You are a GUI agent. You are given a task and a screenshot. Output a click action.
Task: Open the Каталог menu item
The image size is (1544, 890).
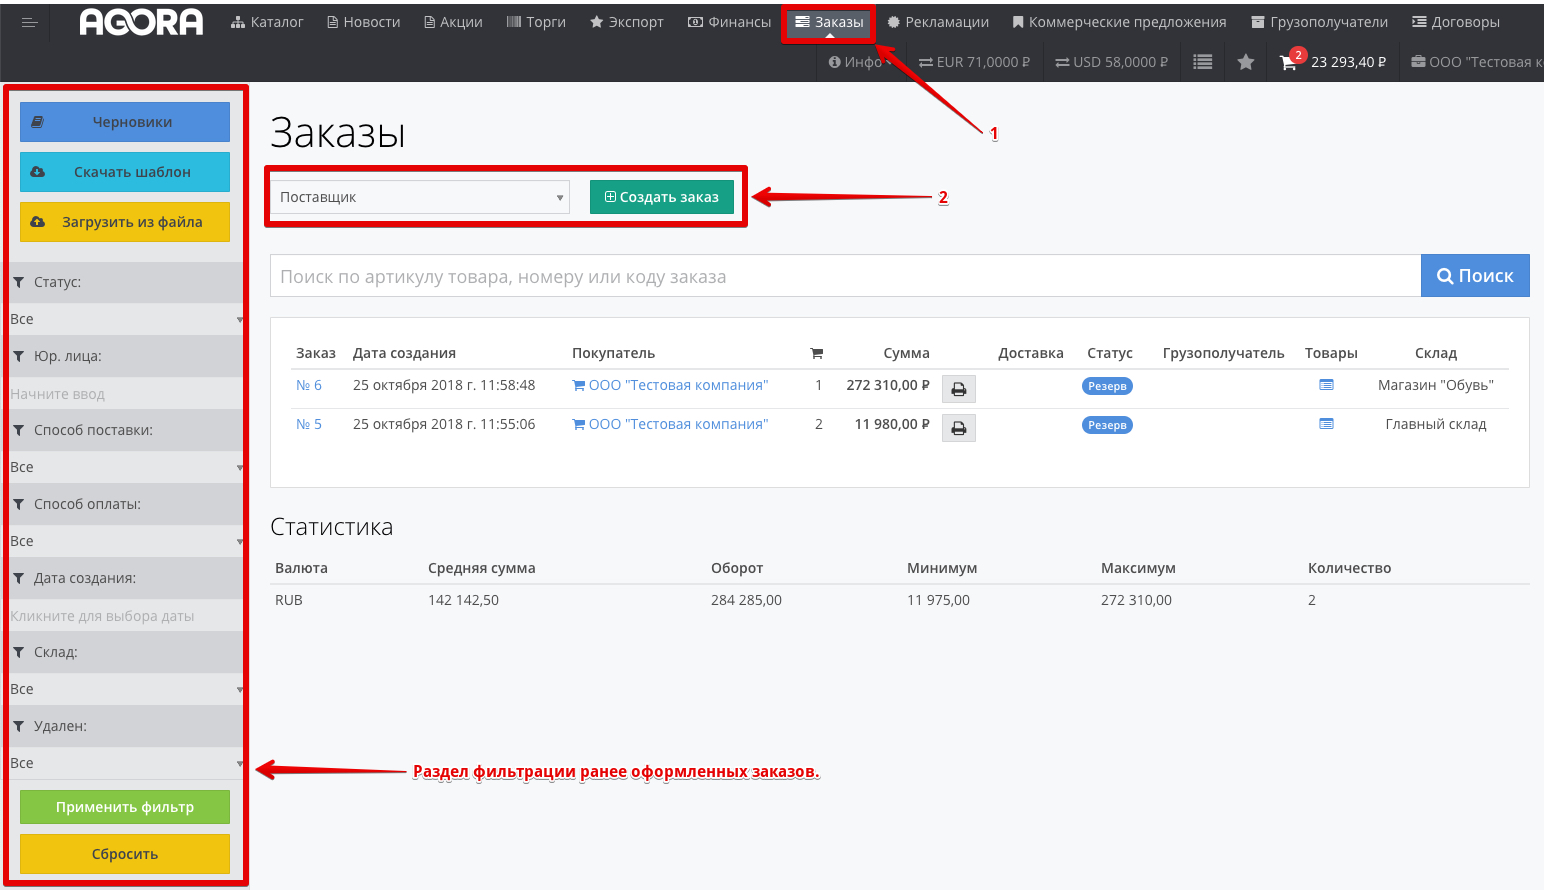[267, 22]
